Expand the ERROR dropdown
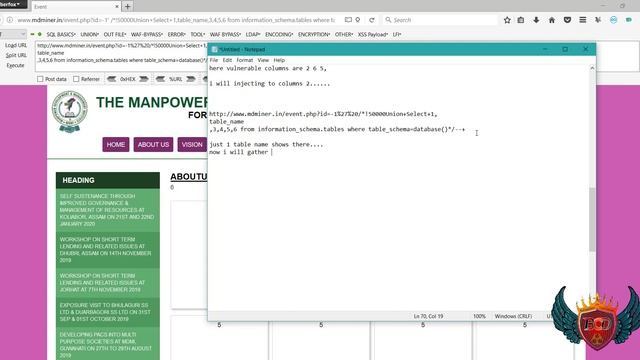 [x=176, y=35]
